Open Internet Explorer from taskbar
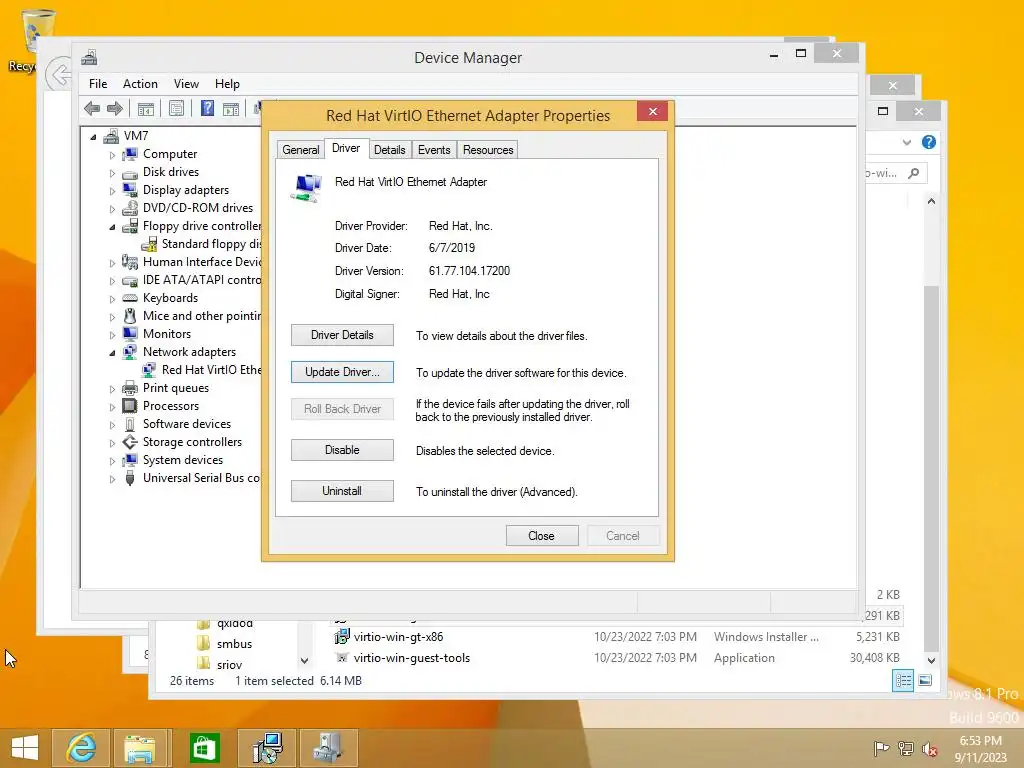The height and width of the screenshot is (768, 1024). [x=82, y=748]
